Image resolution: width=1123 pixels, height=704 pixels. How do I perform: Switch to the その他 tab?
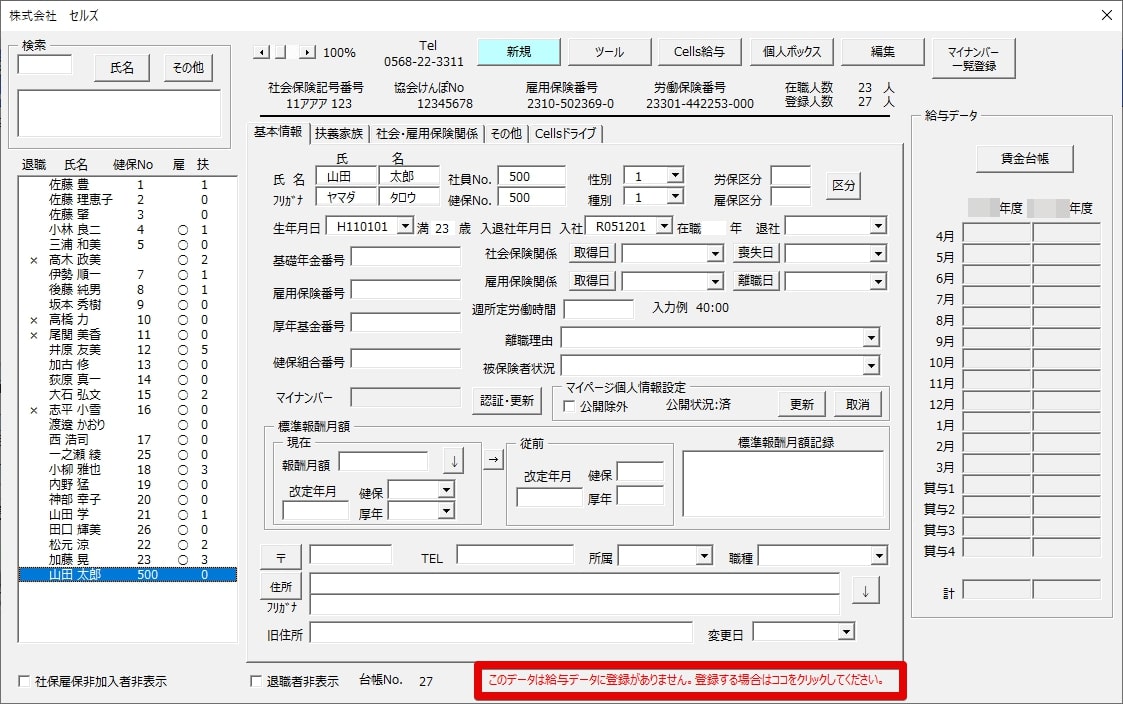click(x=506, y=133)
